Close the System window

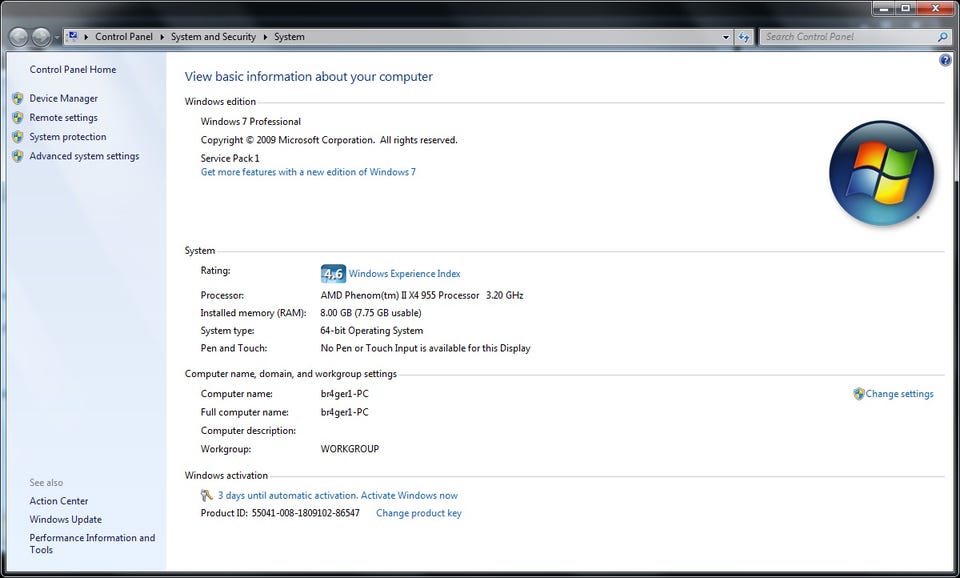[936, 9]
